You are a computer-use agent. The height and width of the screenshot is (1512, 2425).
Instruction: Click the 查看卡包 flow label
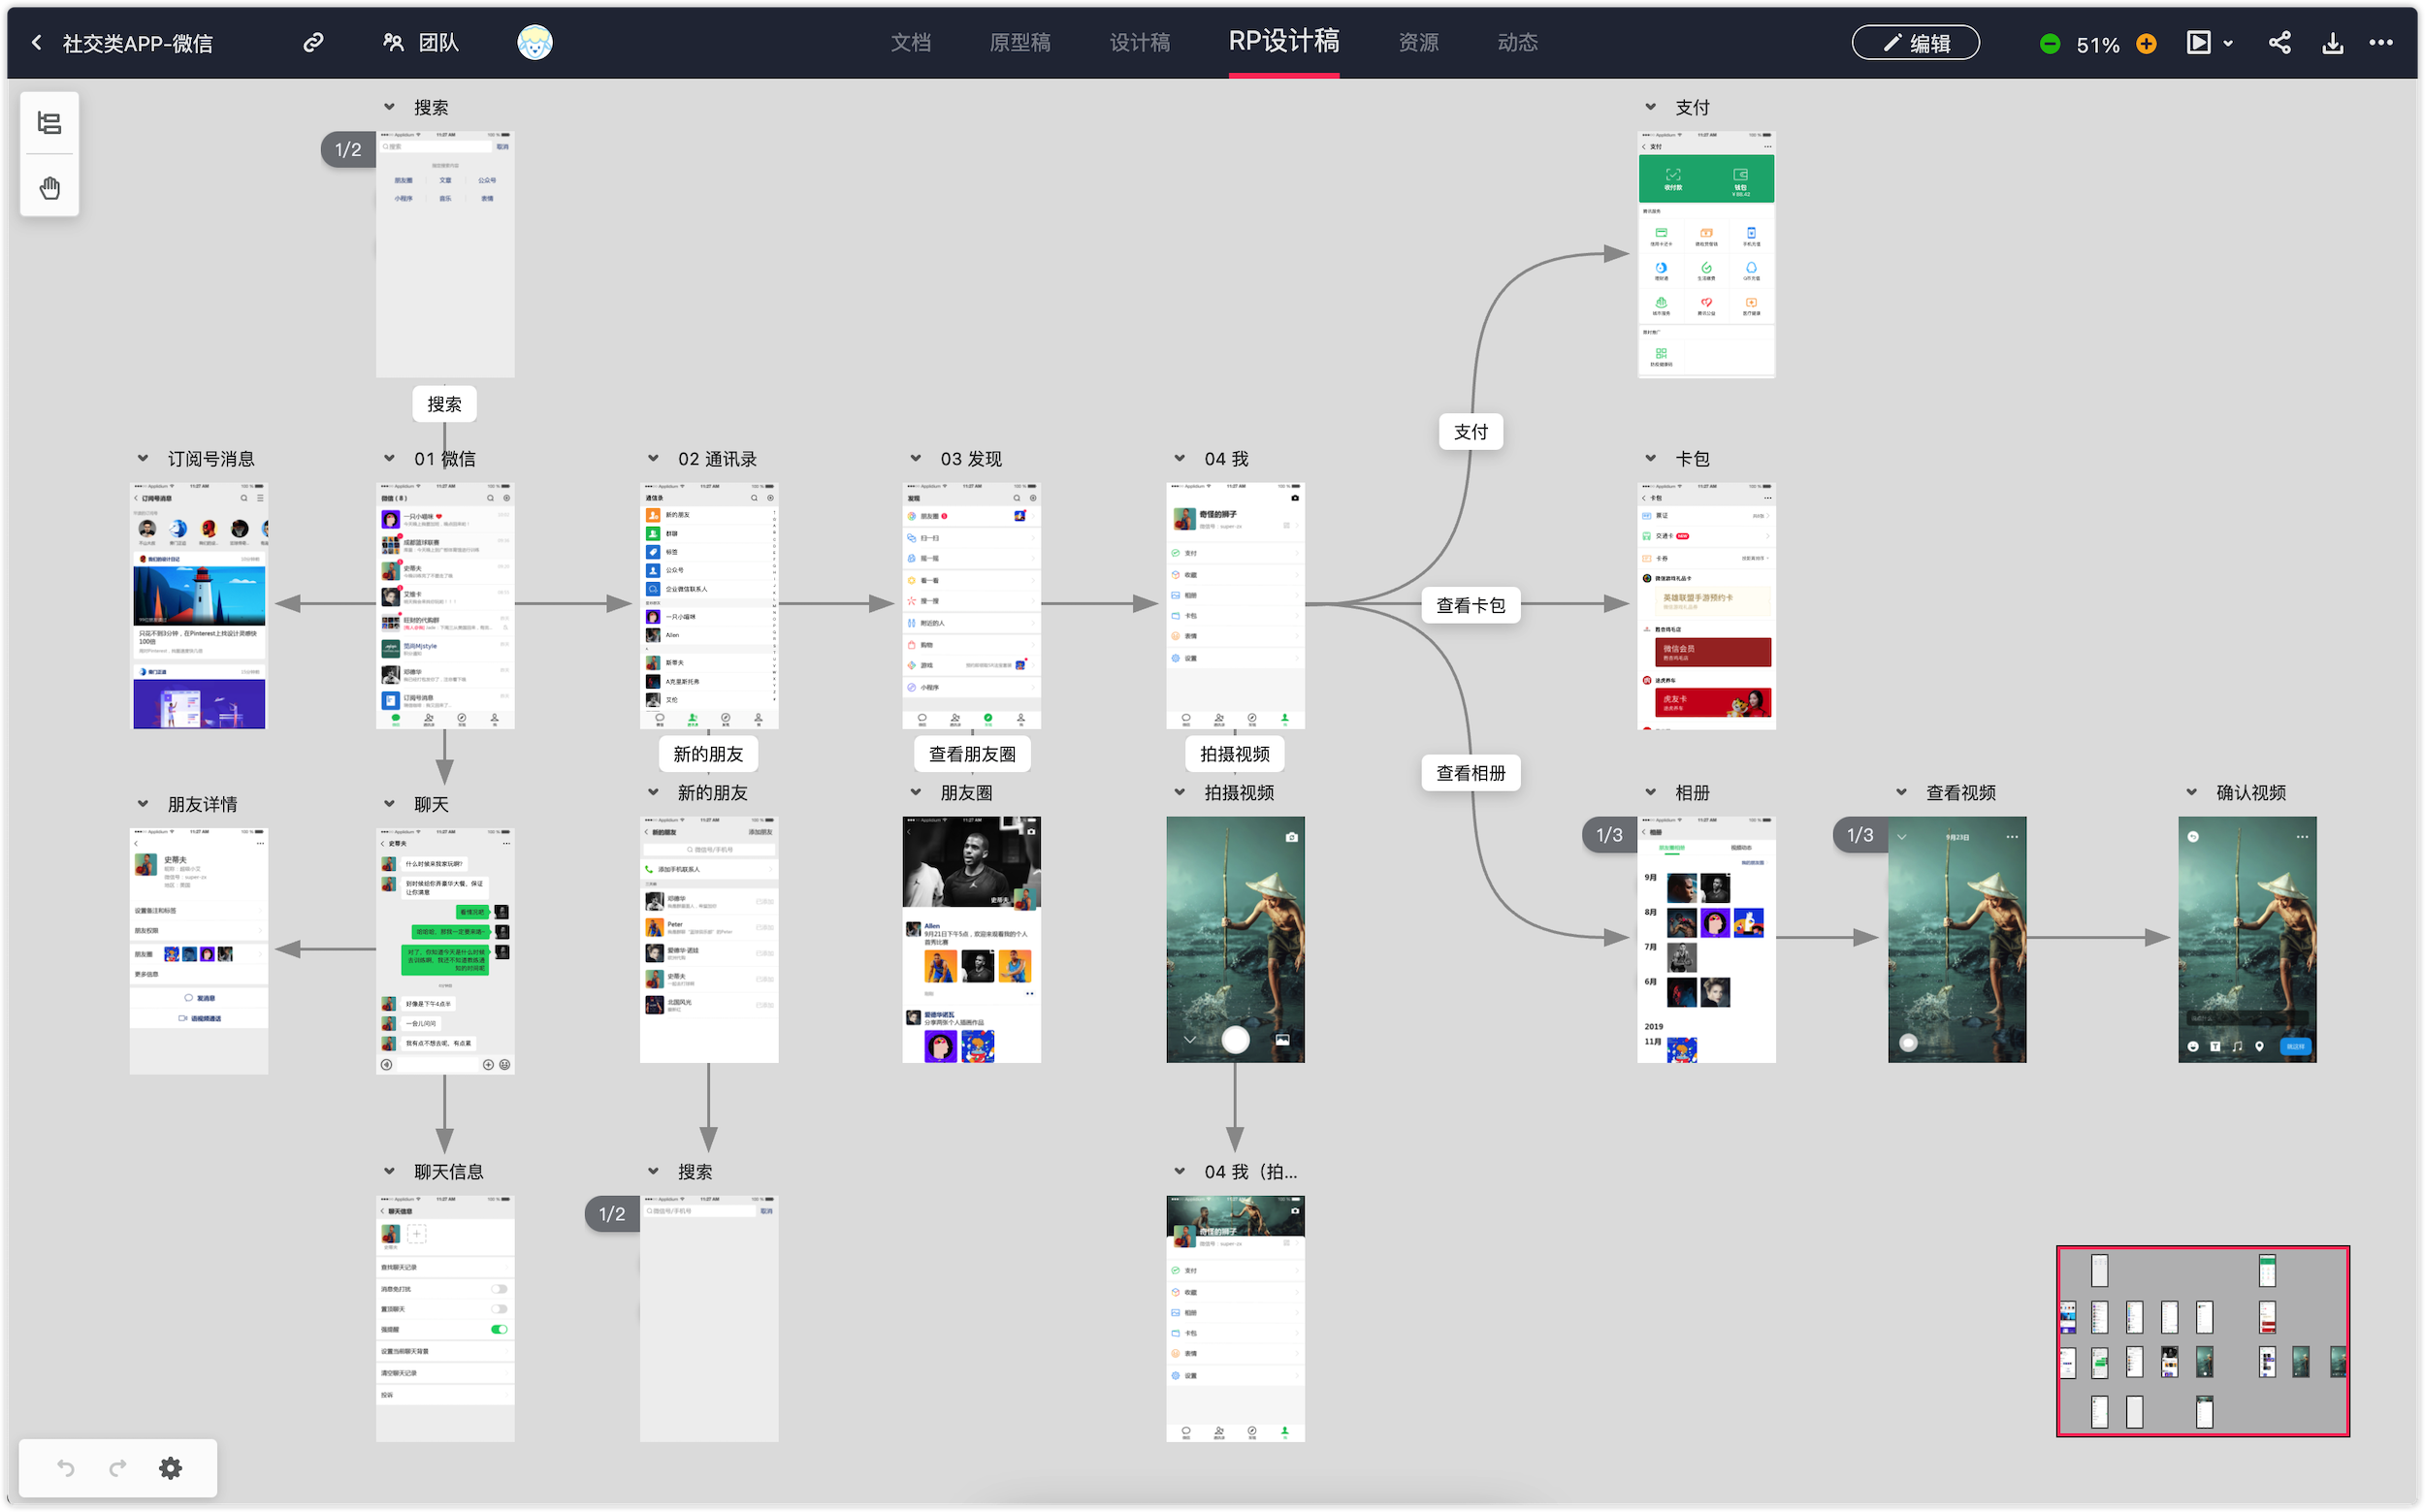point(1471,605)
